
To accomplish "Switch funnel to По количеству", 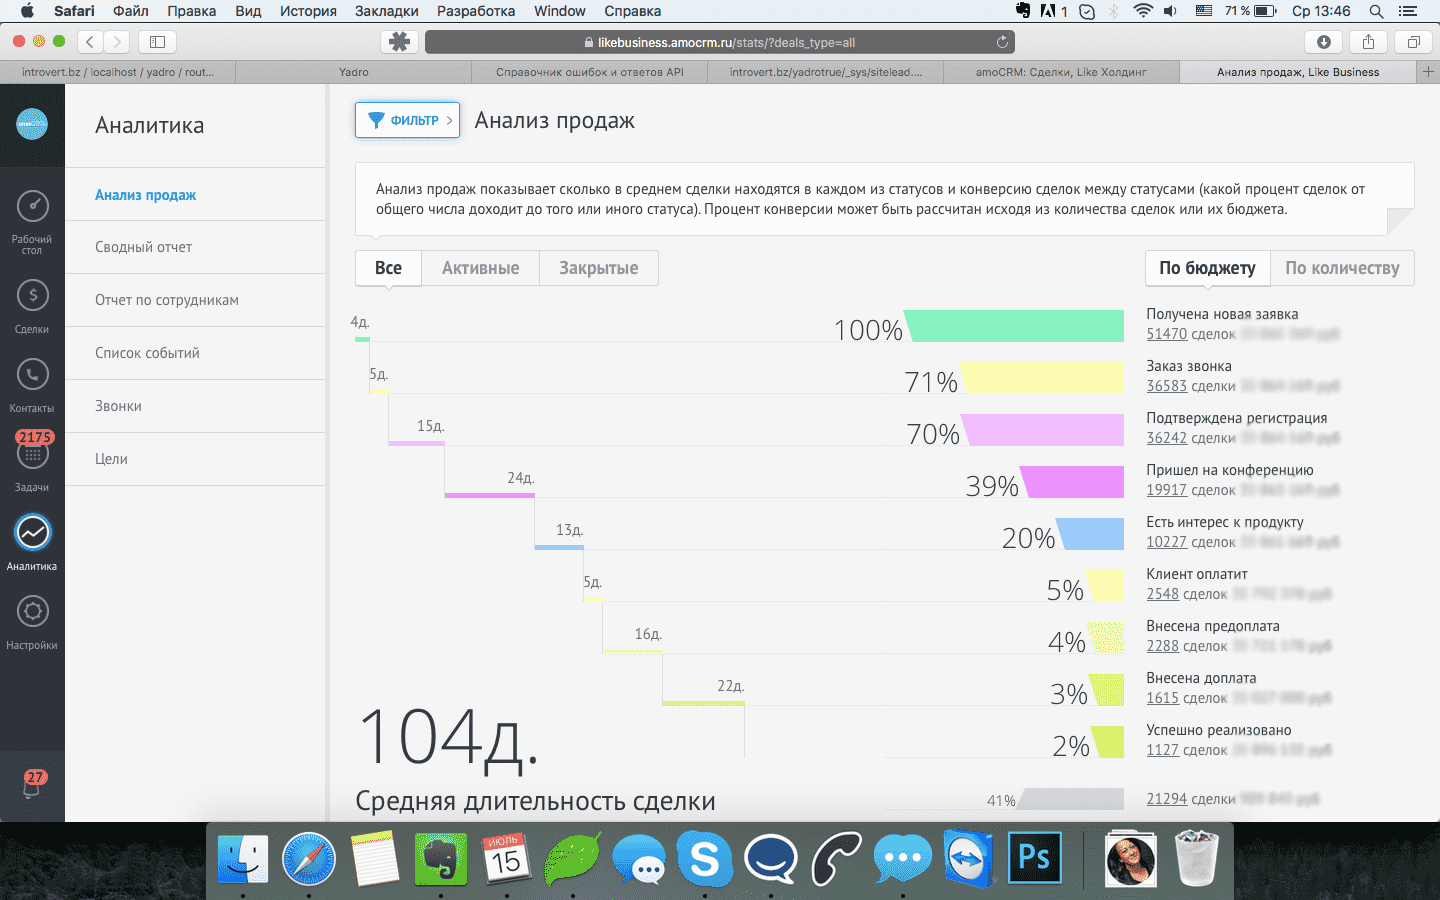I will [1342, 268].
